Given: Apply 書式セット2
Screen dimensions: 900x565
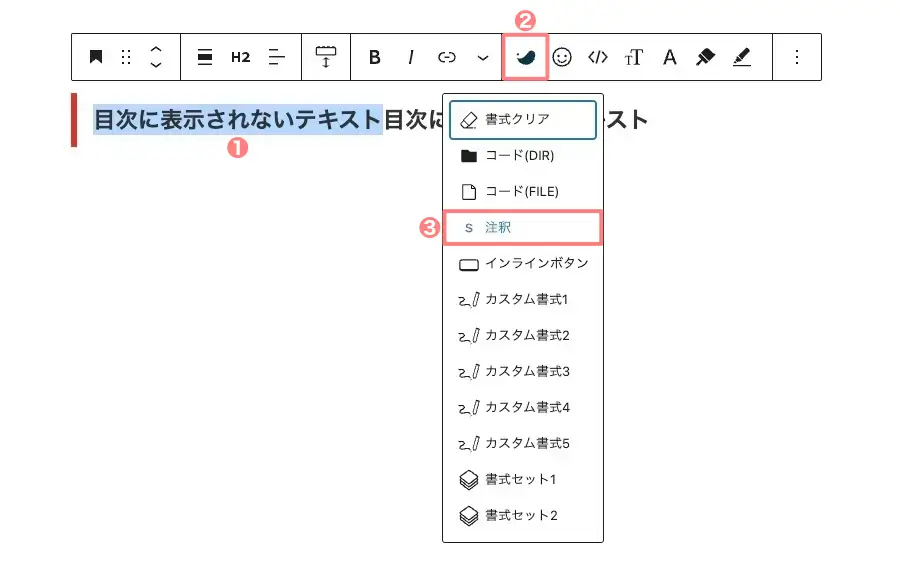Looking at the screenshot, I should coord(523,516).
